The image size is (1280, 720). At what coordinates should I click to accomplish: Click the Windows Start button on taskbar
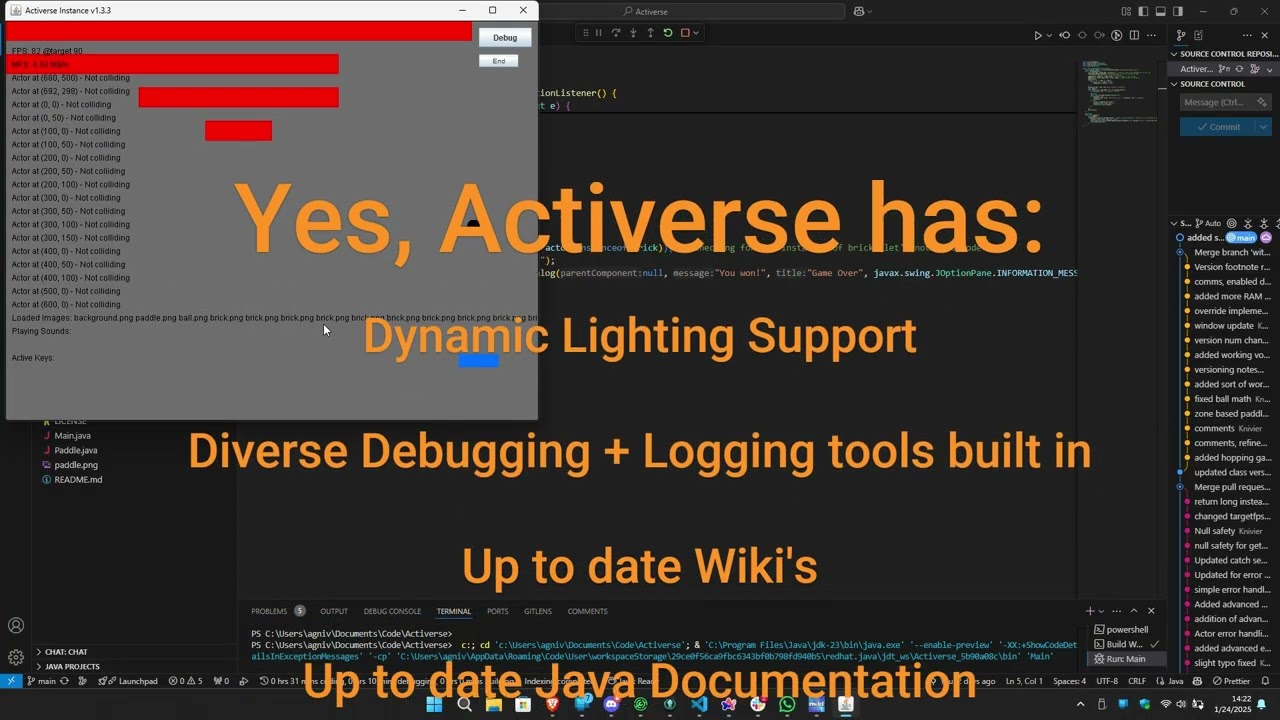(434, 705)
